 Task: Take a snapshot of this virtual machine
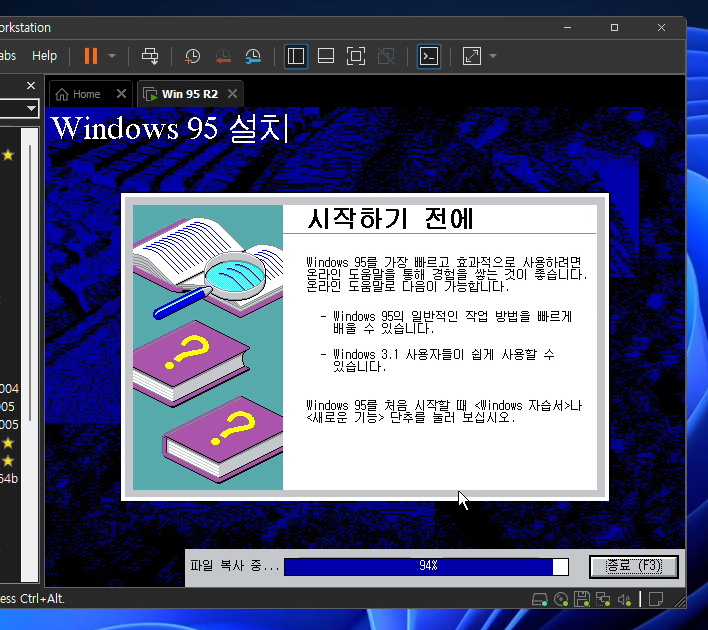tap(192, 56)
